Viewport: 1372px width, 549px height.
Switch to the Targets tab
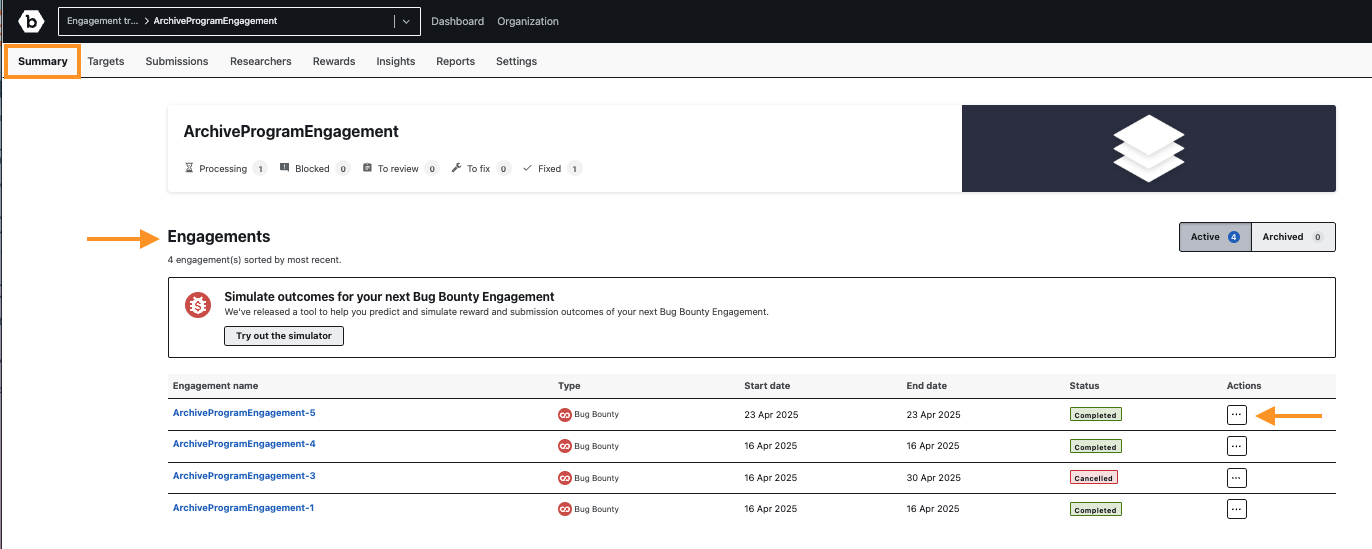106,61
